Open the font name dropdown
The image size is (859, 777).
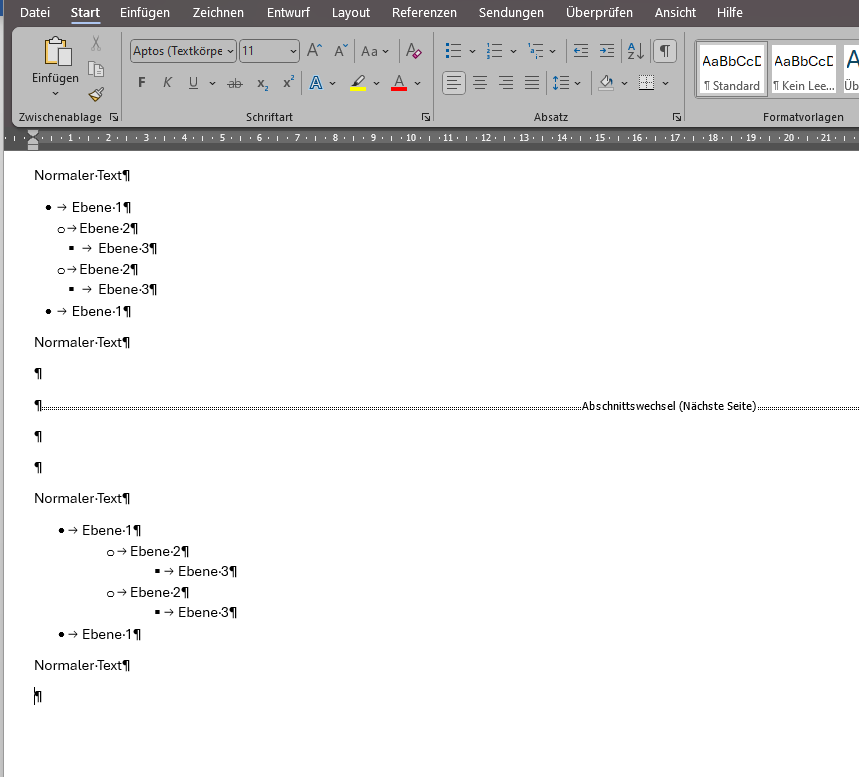tap(231, 51)
